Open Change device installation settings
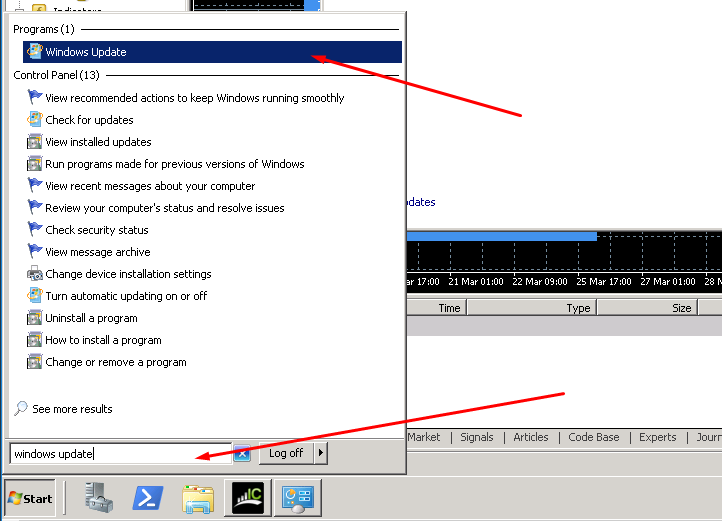Image resolution: width=722 pixels, height=521 pixels. tap(128, 274)
